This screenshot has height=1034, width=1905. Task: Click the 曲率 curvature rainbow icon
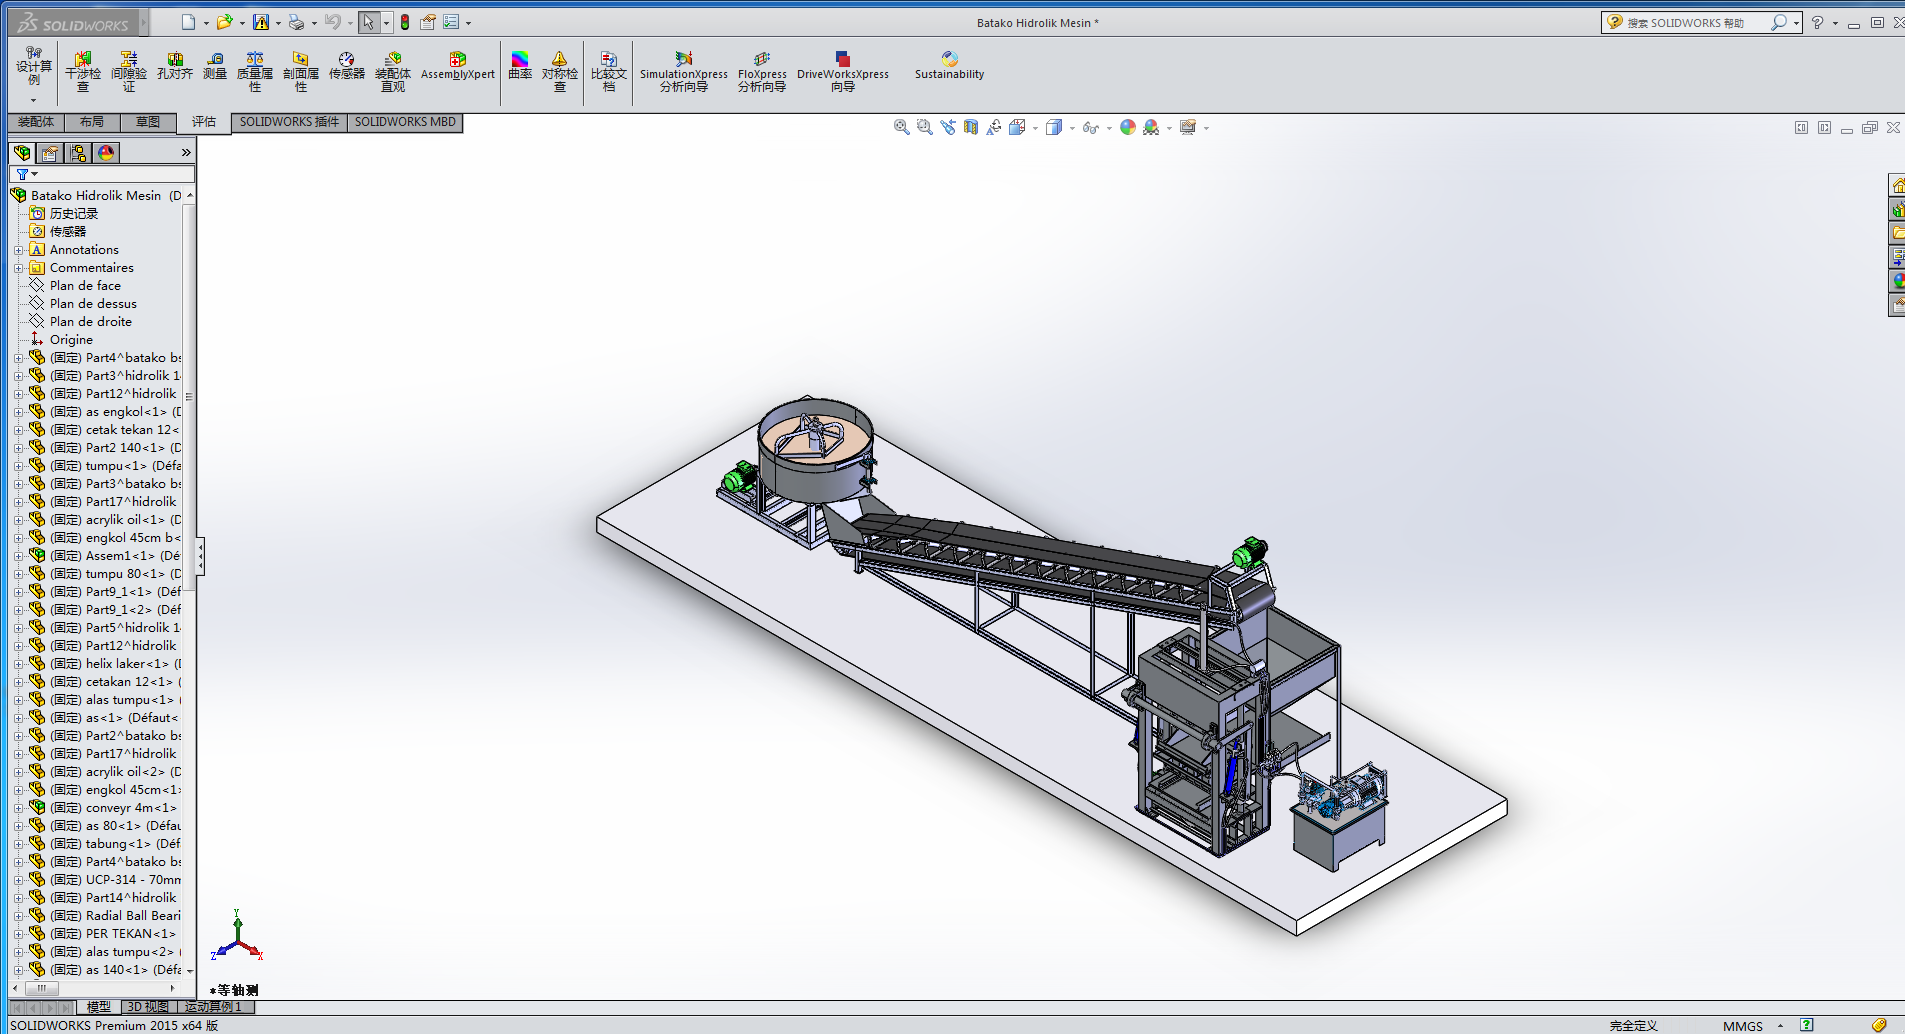click(x=520, y=66)
